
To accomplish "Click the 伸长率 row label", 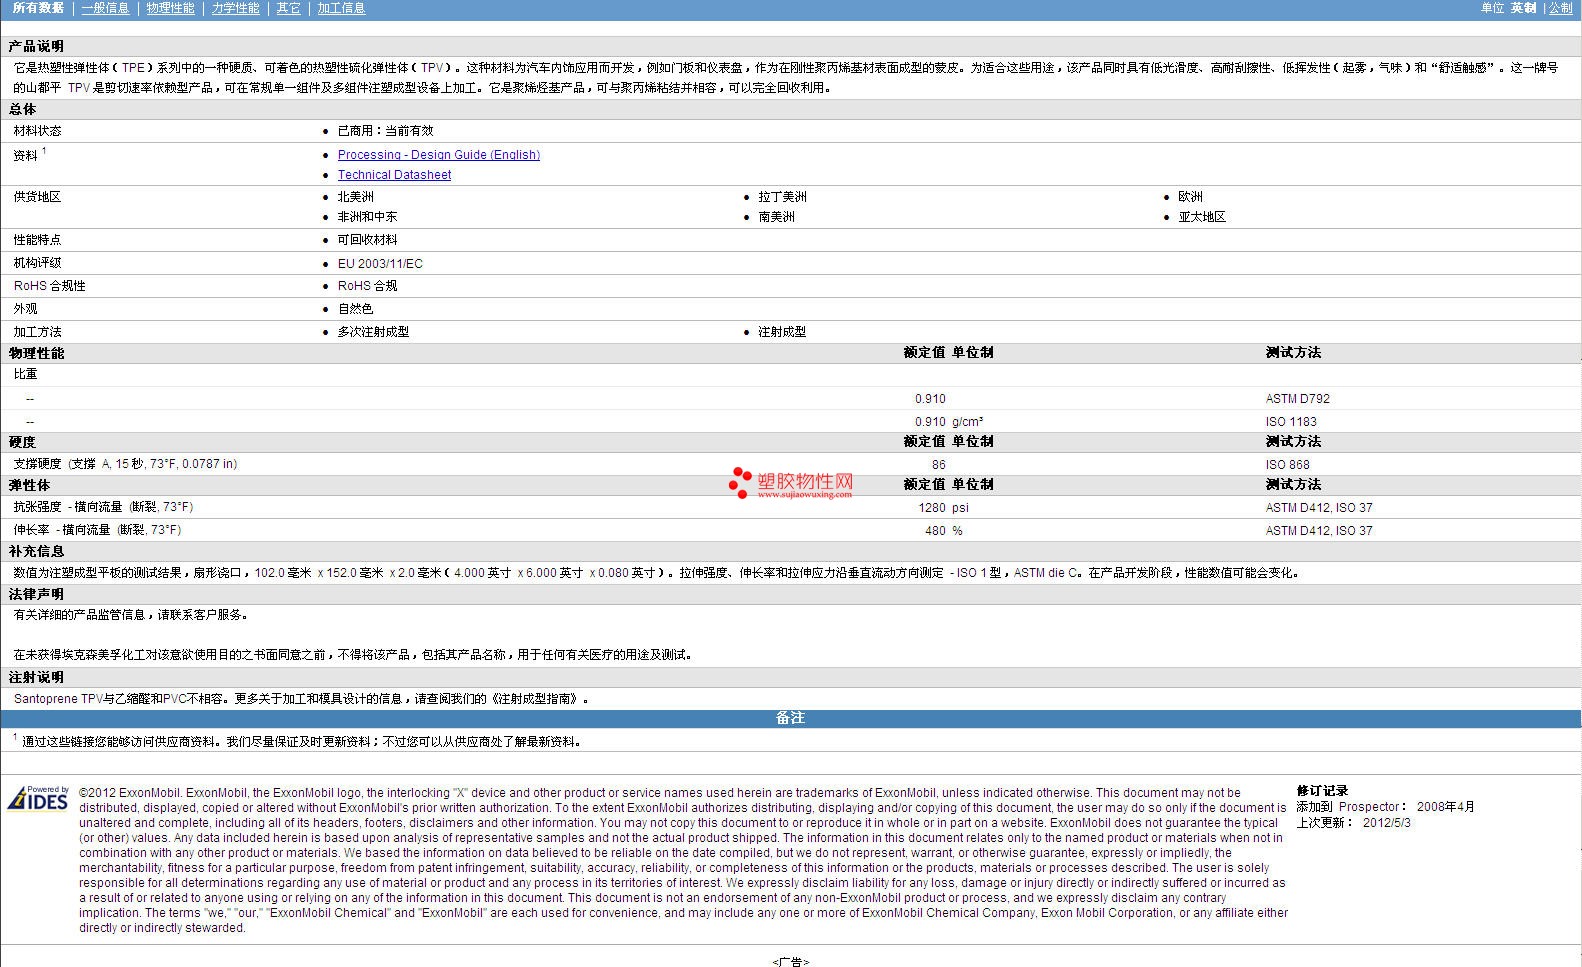I will tap(97, 530).
